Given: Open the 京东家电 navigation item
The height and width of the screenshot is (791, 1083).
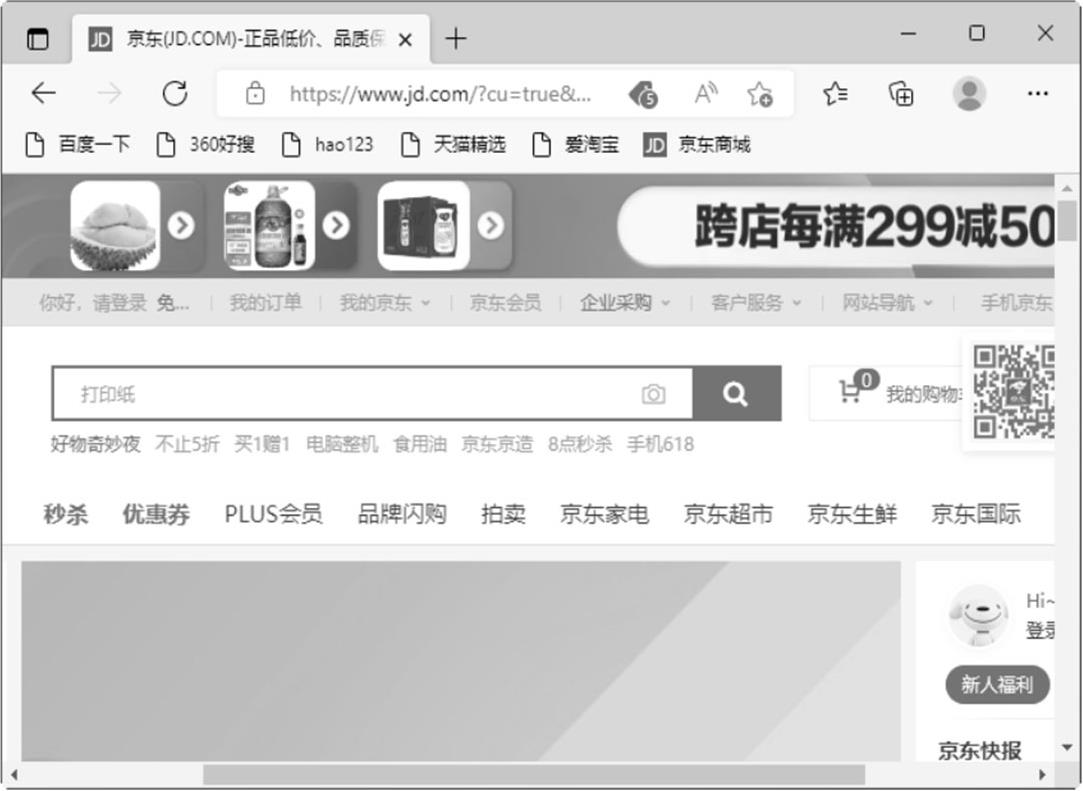Looking at the screenshot, I should click(604, 514).
